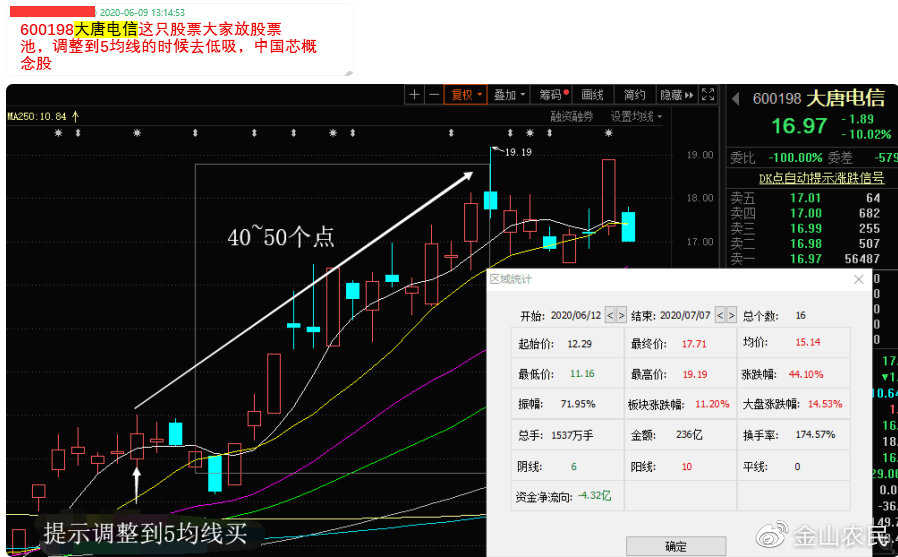Click the 阳线 count 10
The image size is (898, 557).
click(x=687, y=467)
